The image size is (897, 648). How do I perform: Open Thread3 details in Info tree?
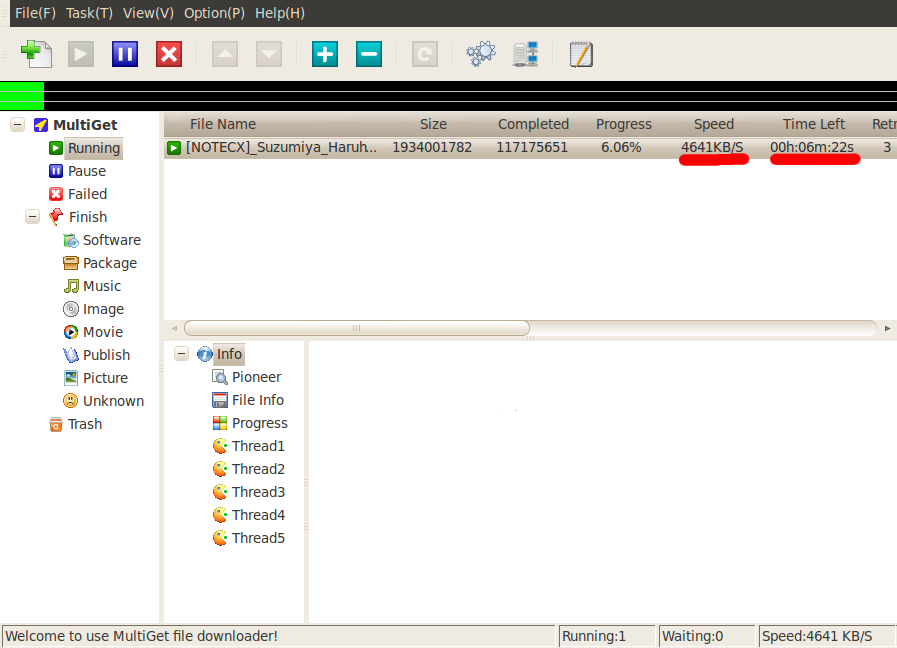point(258,492)
